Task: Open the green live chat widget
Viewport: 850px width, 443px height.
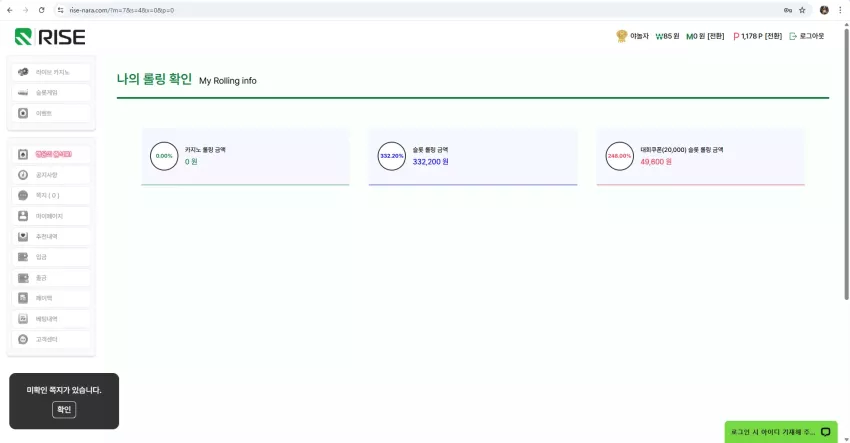Action: point(781,432)
